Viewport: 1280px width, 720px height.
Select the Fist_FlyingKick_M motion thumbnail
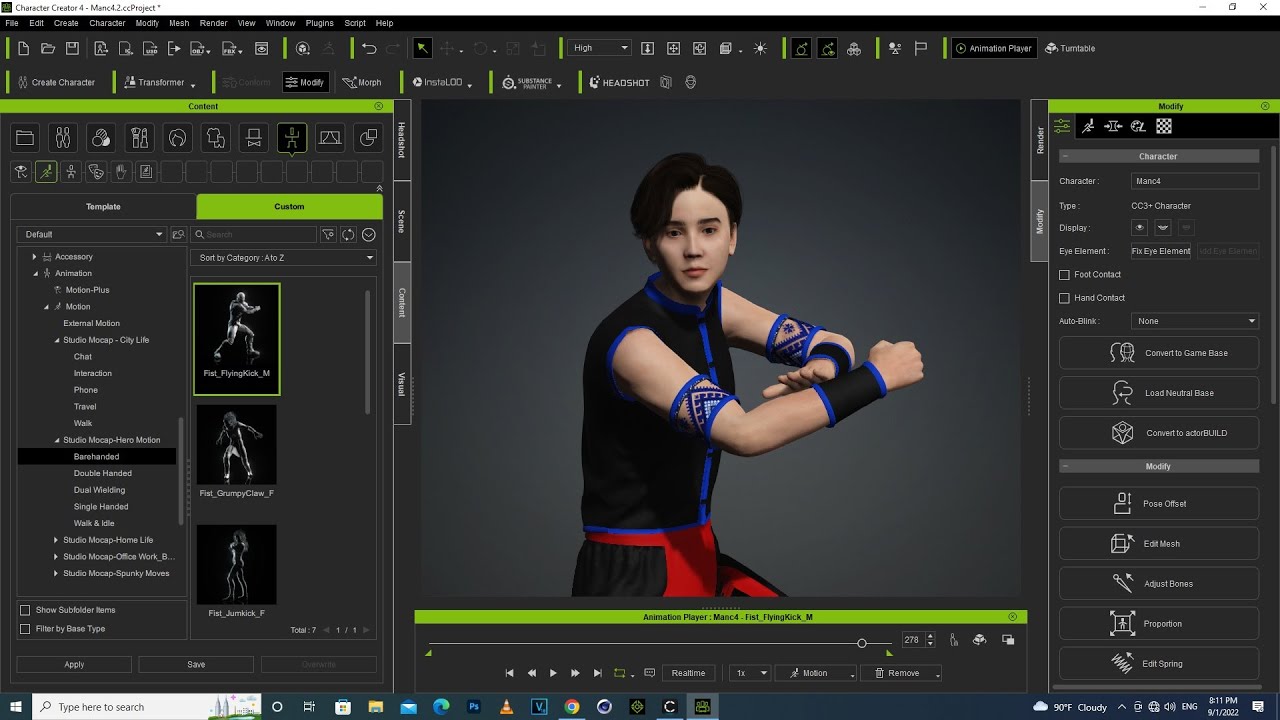click(x=237, y=338)
